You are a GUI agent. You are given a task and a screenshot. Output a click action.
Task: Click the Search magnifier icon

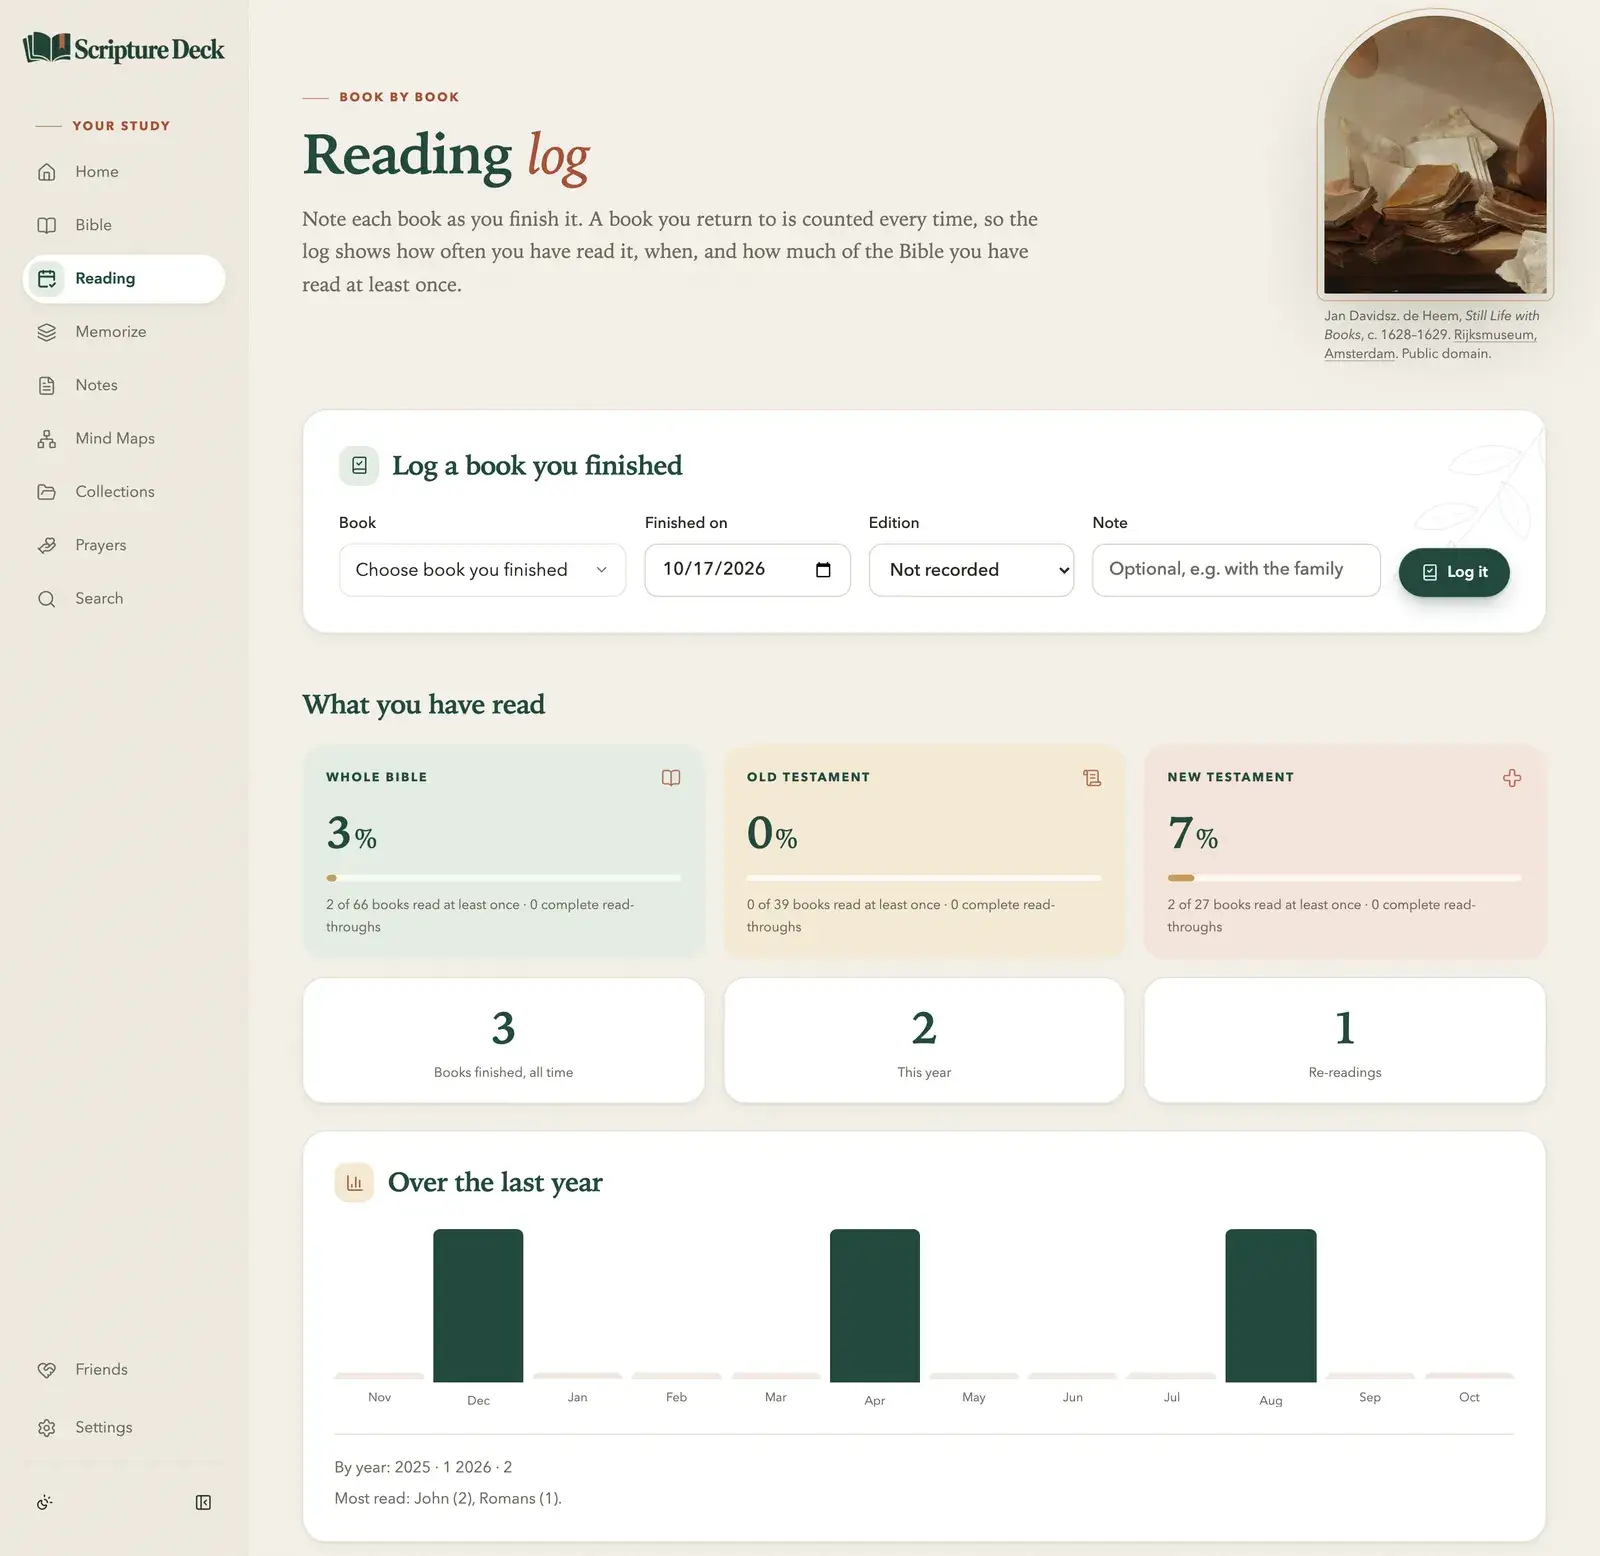coord(47,598)
